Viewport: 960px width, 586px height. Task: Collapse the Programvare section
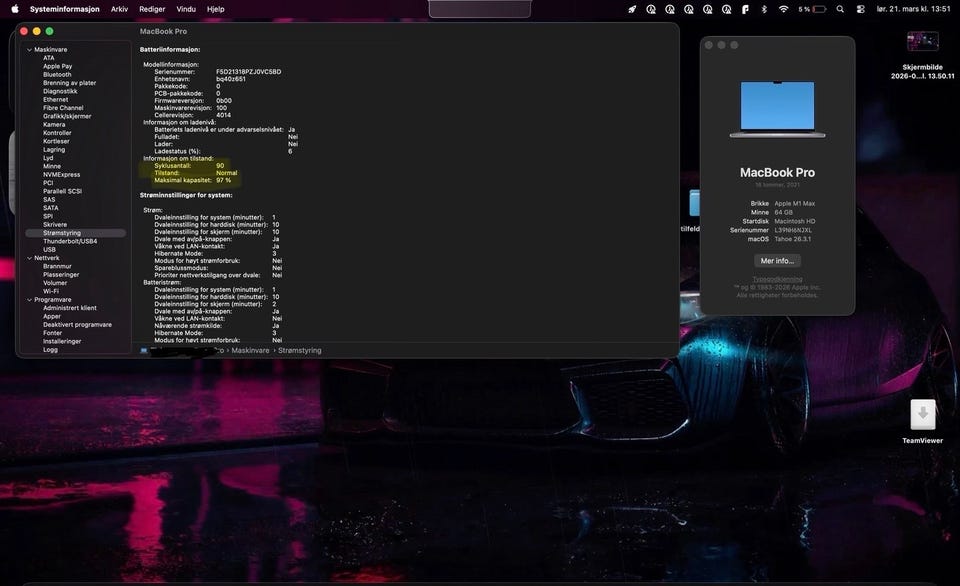click(29, 299)
